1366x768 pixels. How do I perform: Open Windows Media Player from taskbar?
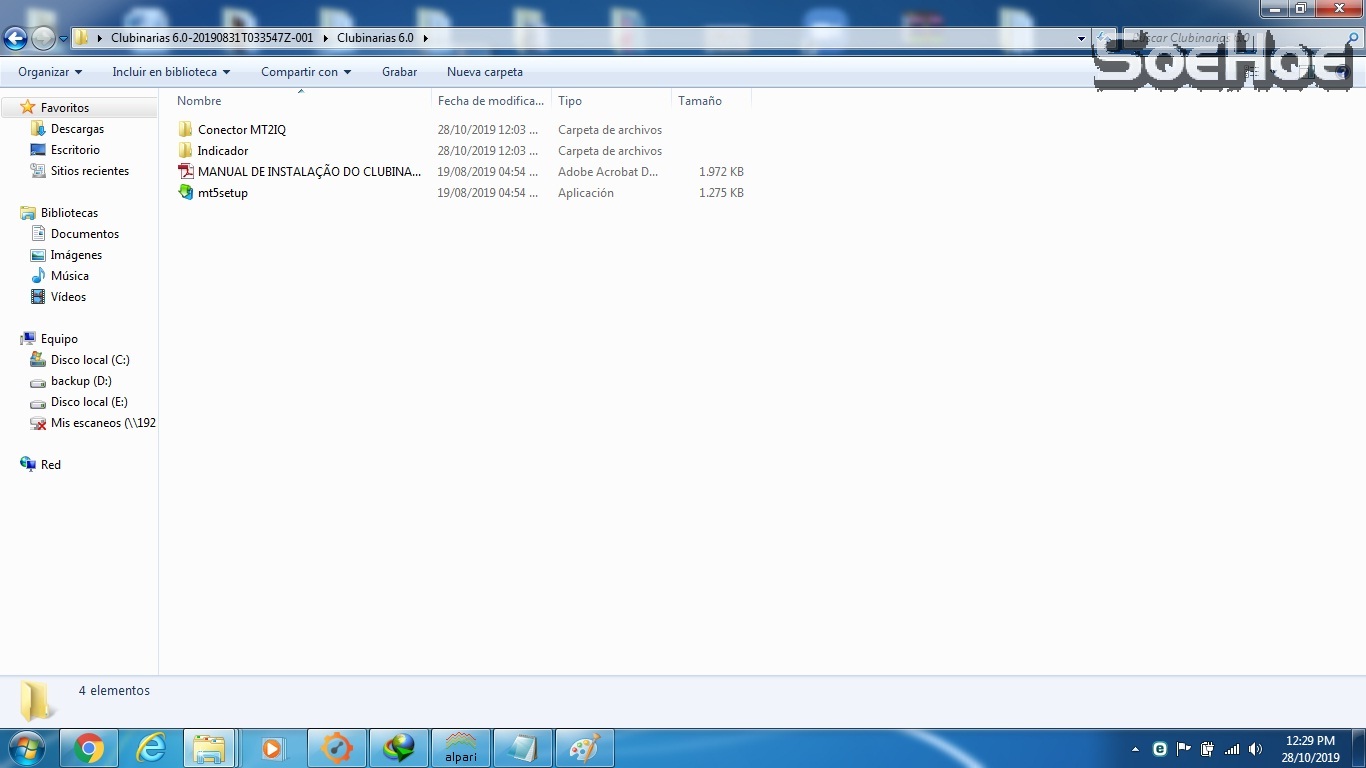coord(272,748)
